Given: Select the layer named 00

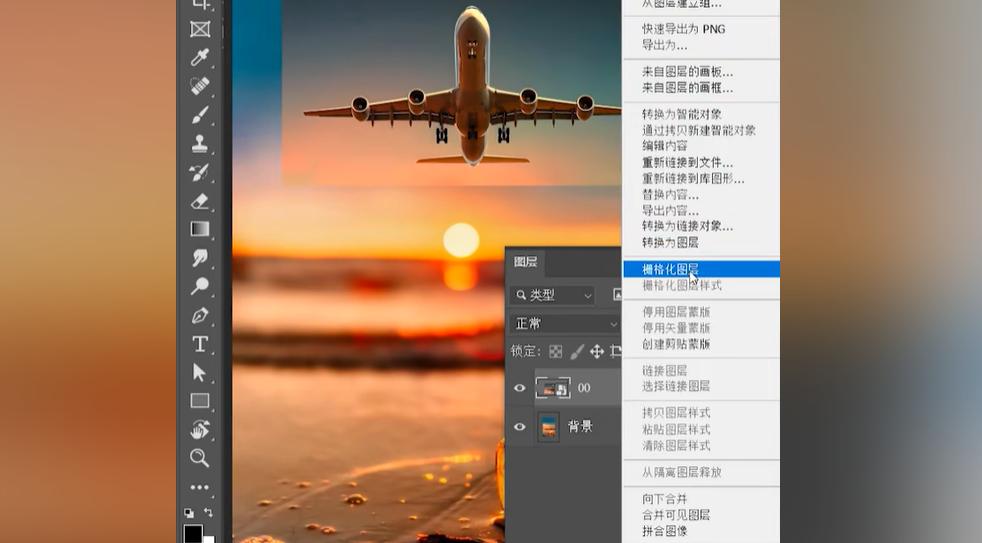Looking at the screenshot, I should [x=584, y=388].
